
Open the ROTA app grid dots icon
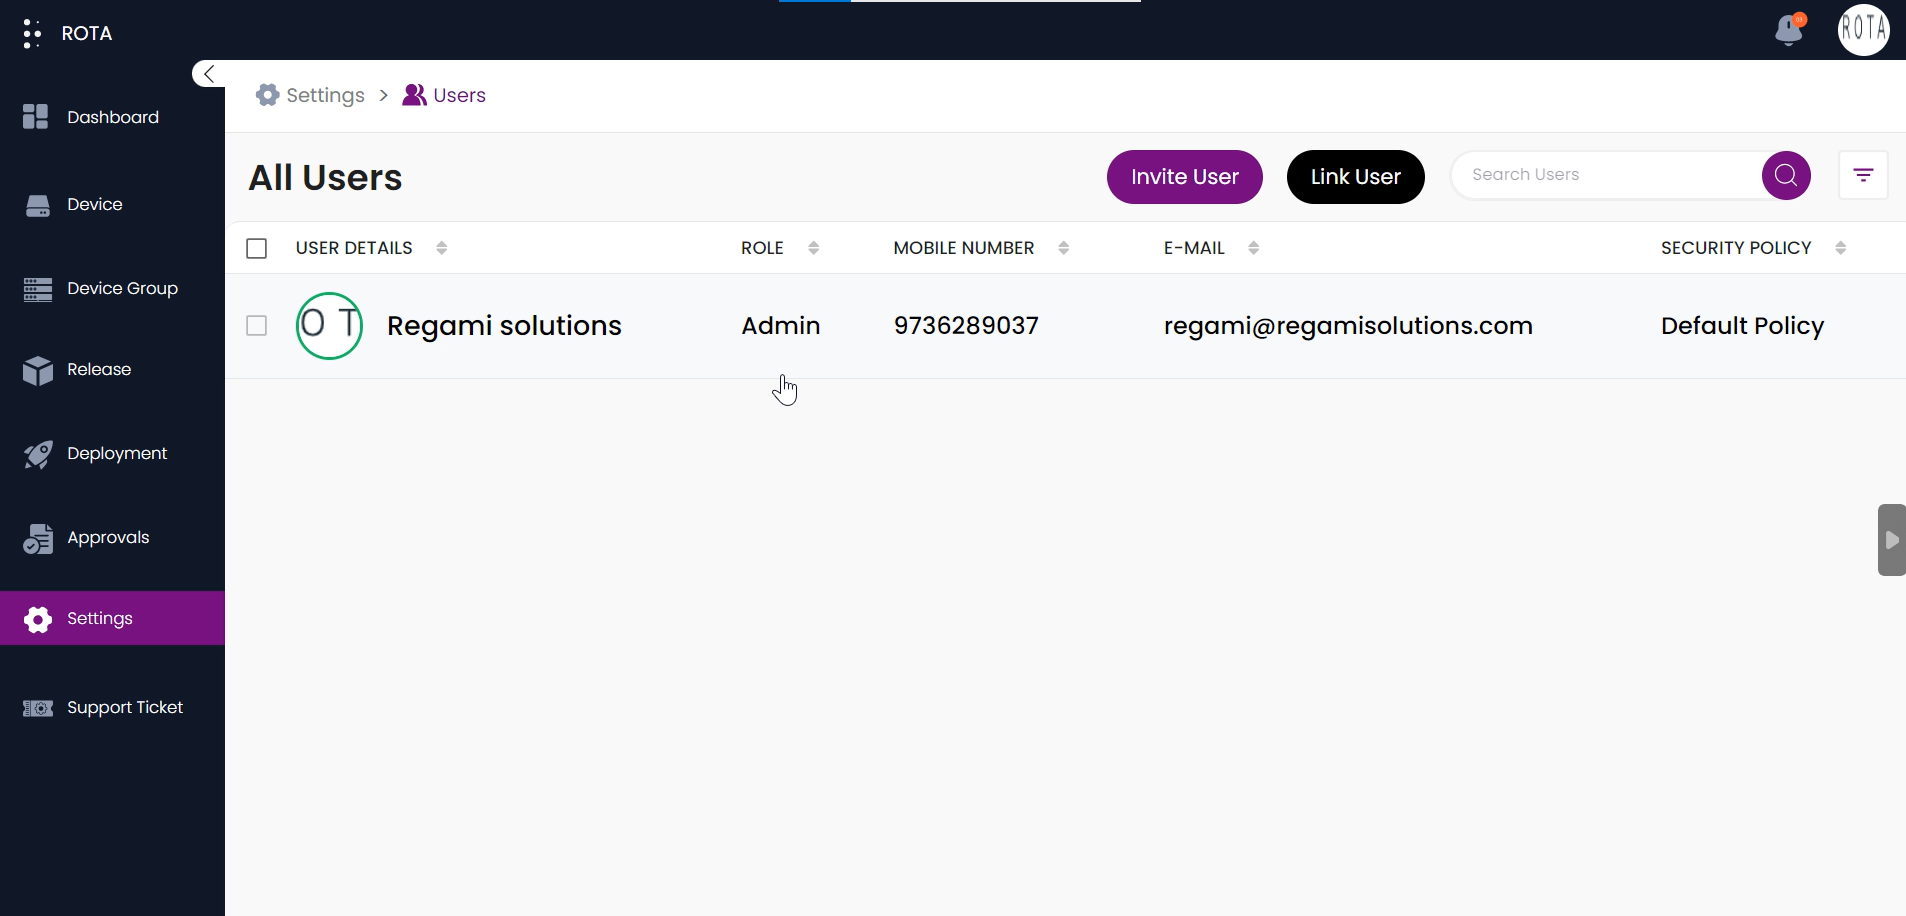point(32,33)
